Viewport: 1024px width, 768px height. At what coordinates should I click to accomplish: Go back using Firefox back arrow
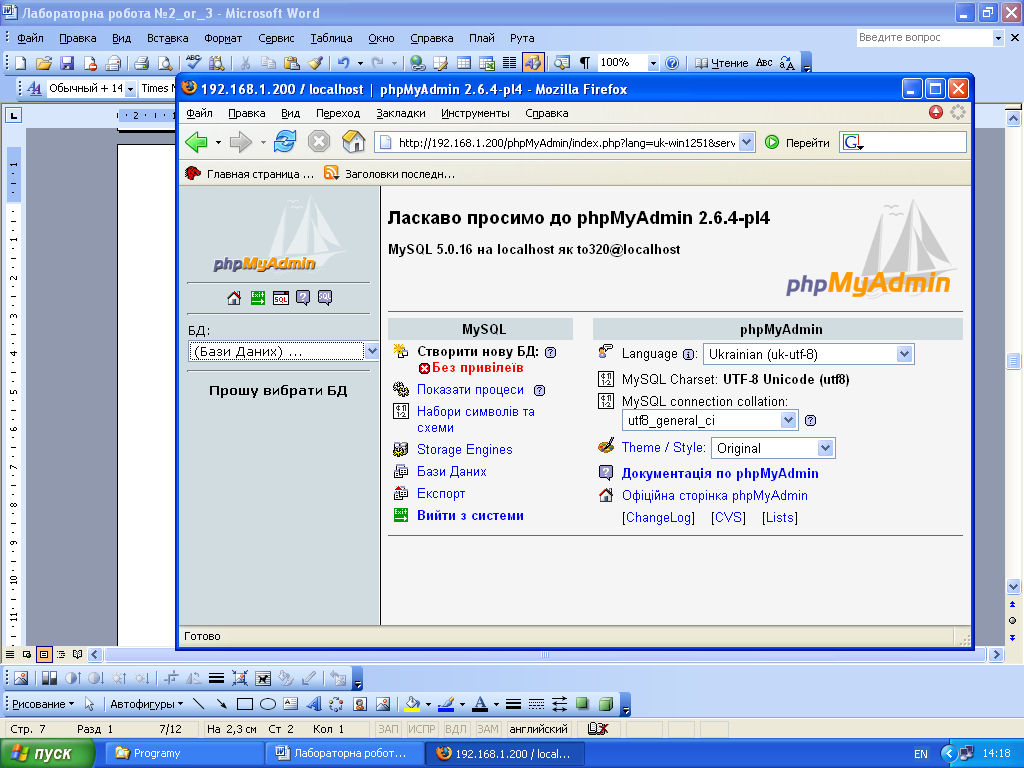tap(196, 142)
